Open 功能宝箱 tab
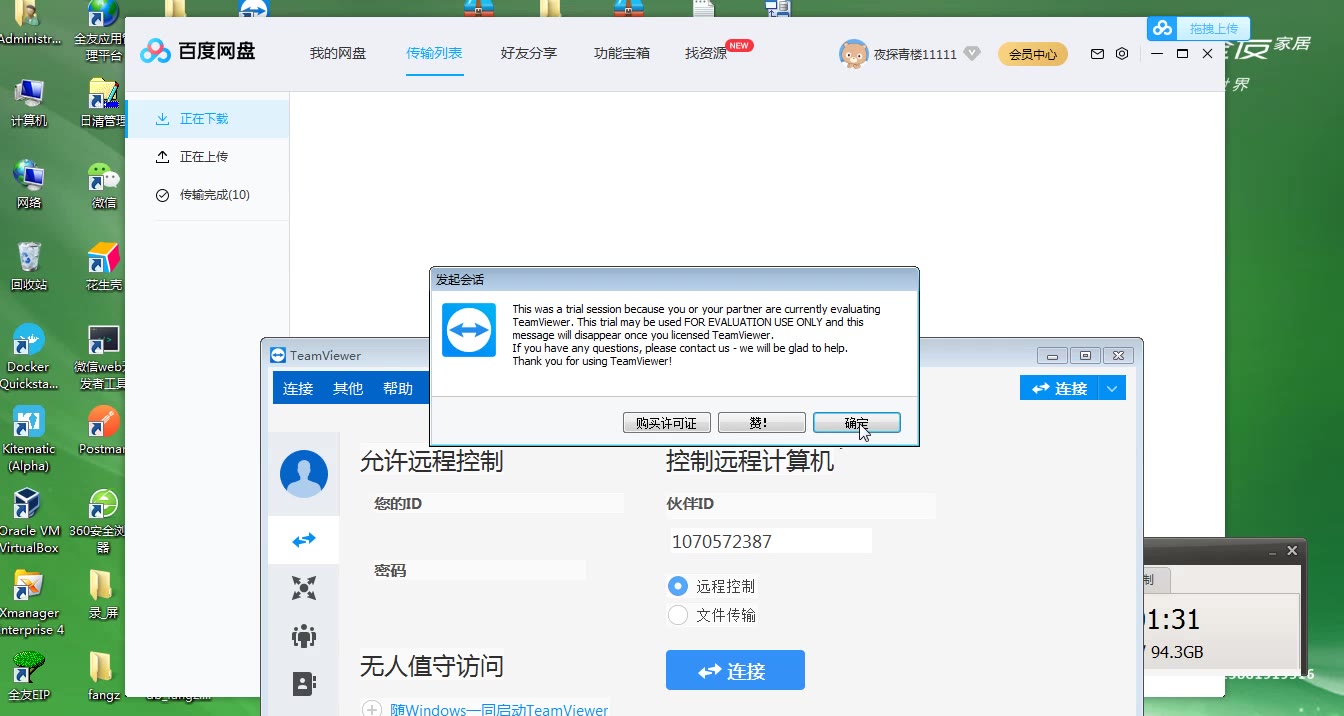Image resolution: width=1344 pixels, height=716 pixels. coord(622,53)
